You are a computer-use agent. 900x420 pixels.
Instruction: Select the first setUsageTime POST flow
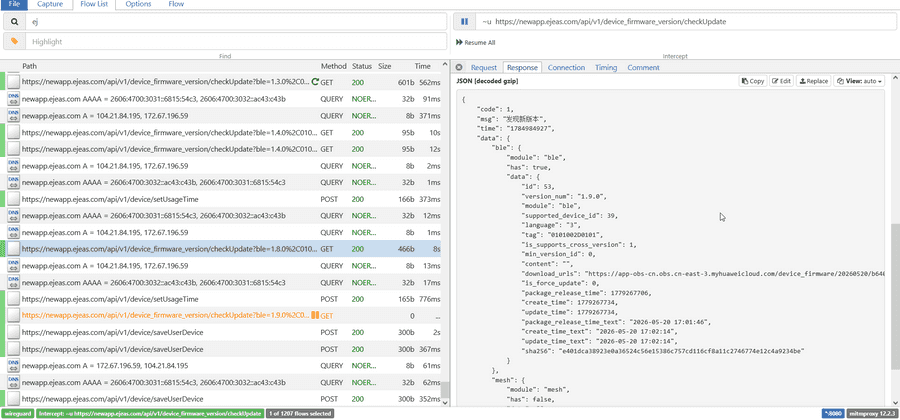click(x=224, y=199)
